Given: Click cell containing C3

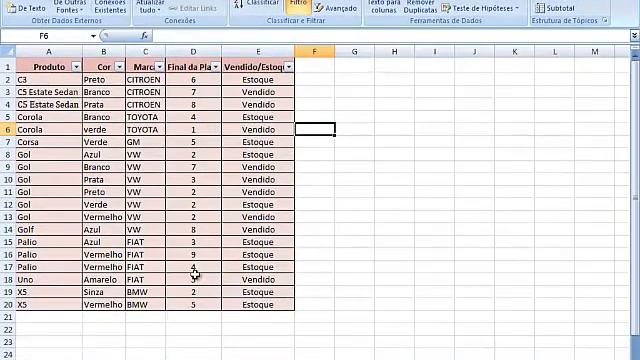Looking at the screenshot, I should coord(49,80).
